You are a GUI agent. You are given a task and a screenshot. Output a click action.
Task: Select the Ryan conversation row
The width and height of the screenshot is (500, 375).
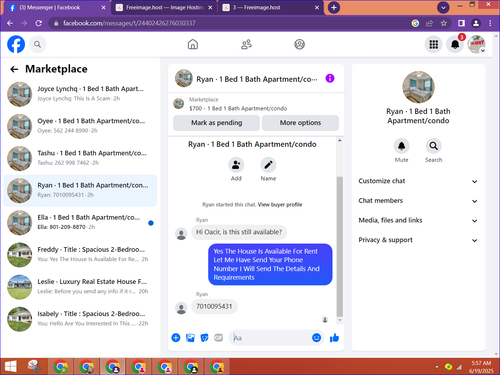point(80,190)
